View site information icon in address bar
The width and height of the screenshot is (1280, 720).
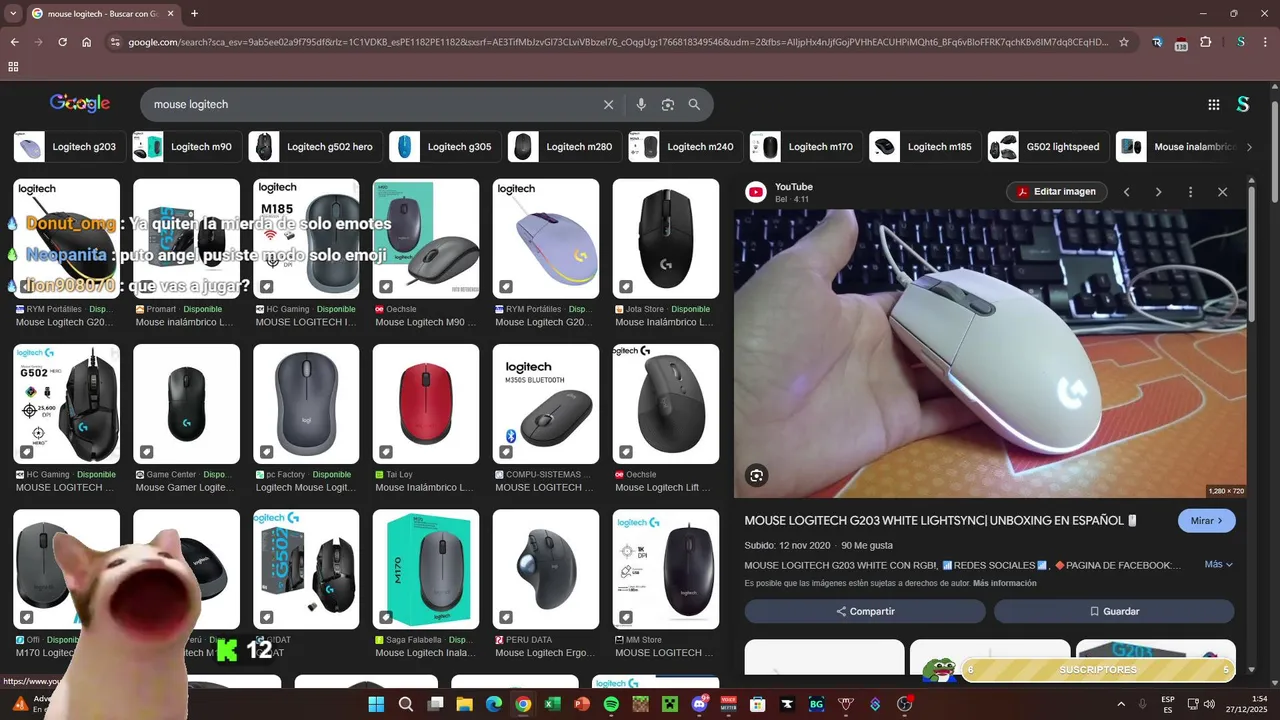pos(115,42)
